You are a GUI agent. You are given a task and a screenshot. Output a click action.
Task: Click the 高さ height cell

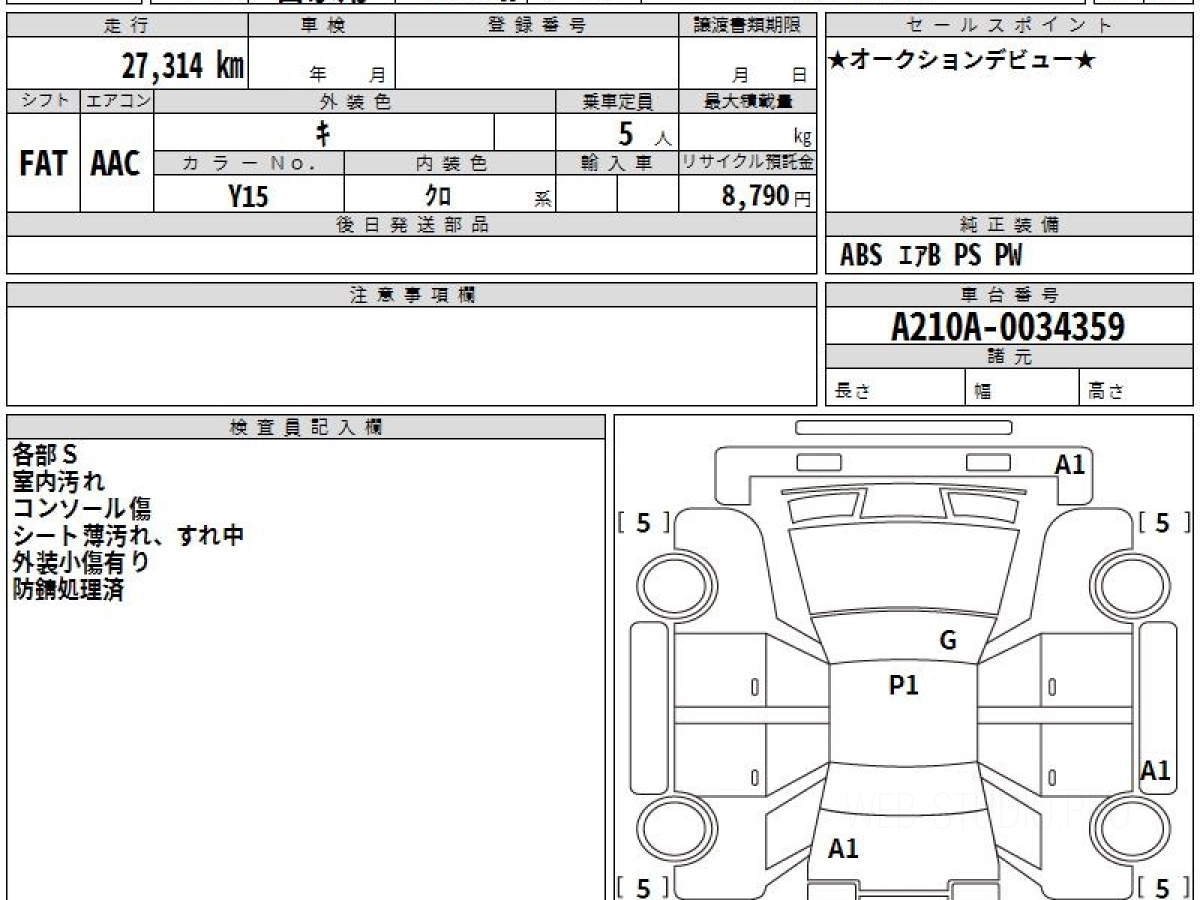(x=1136, y=388)
